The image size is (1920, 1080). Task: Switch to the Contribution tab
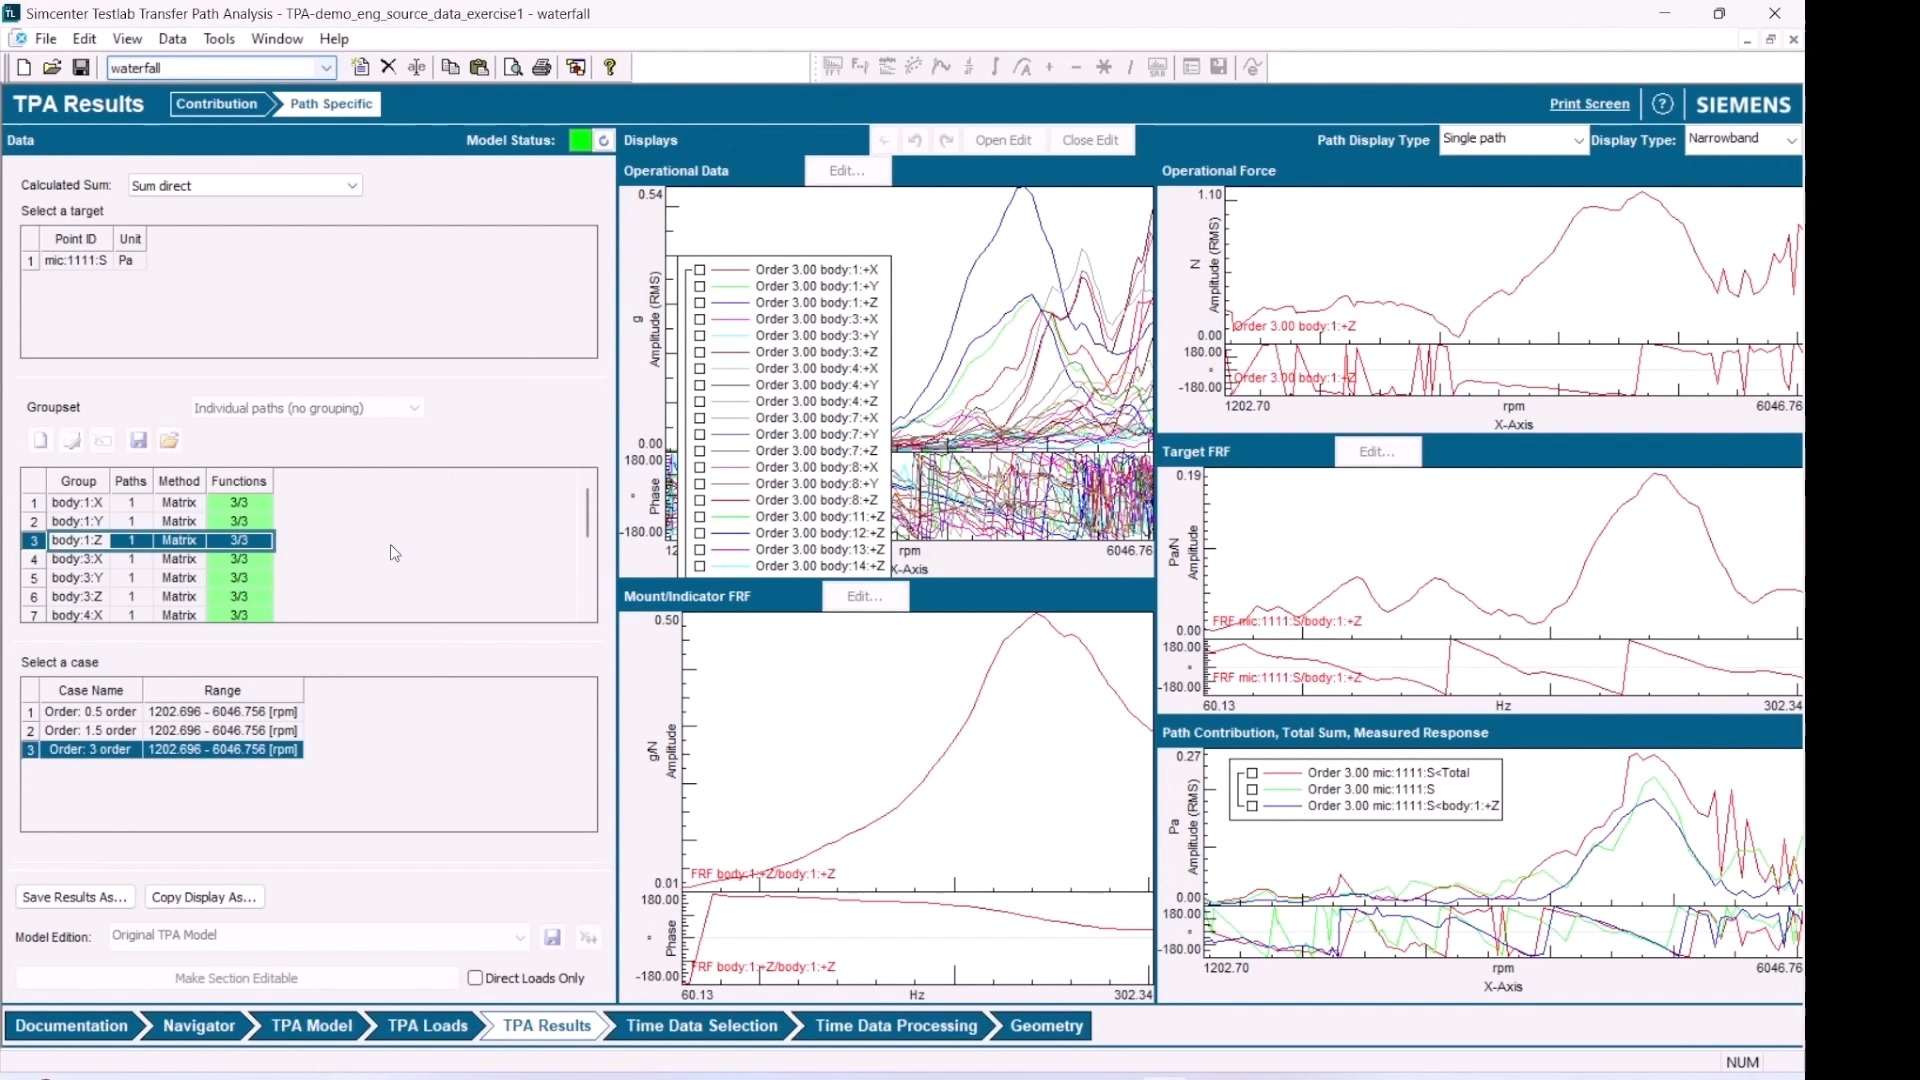[215, 104]
